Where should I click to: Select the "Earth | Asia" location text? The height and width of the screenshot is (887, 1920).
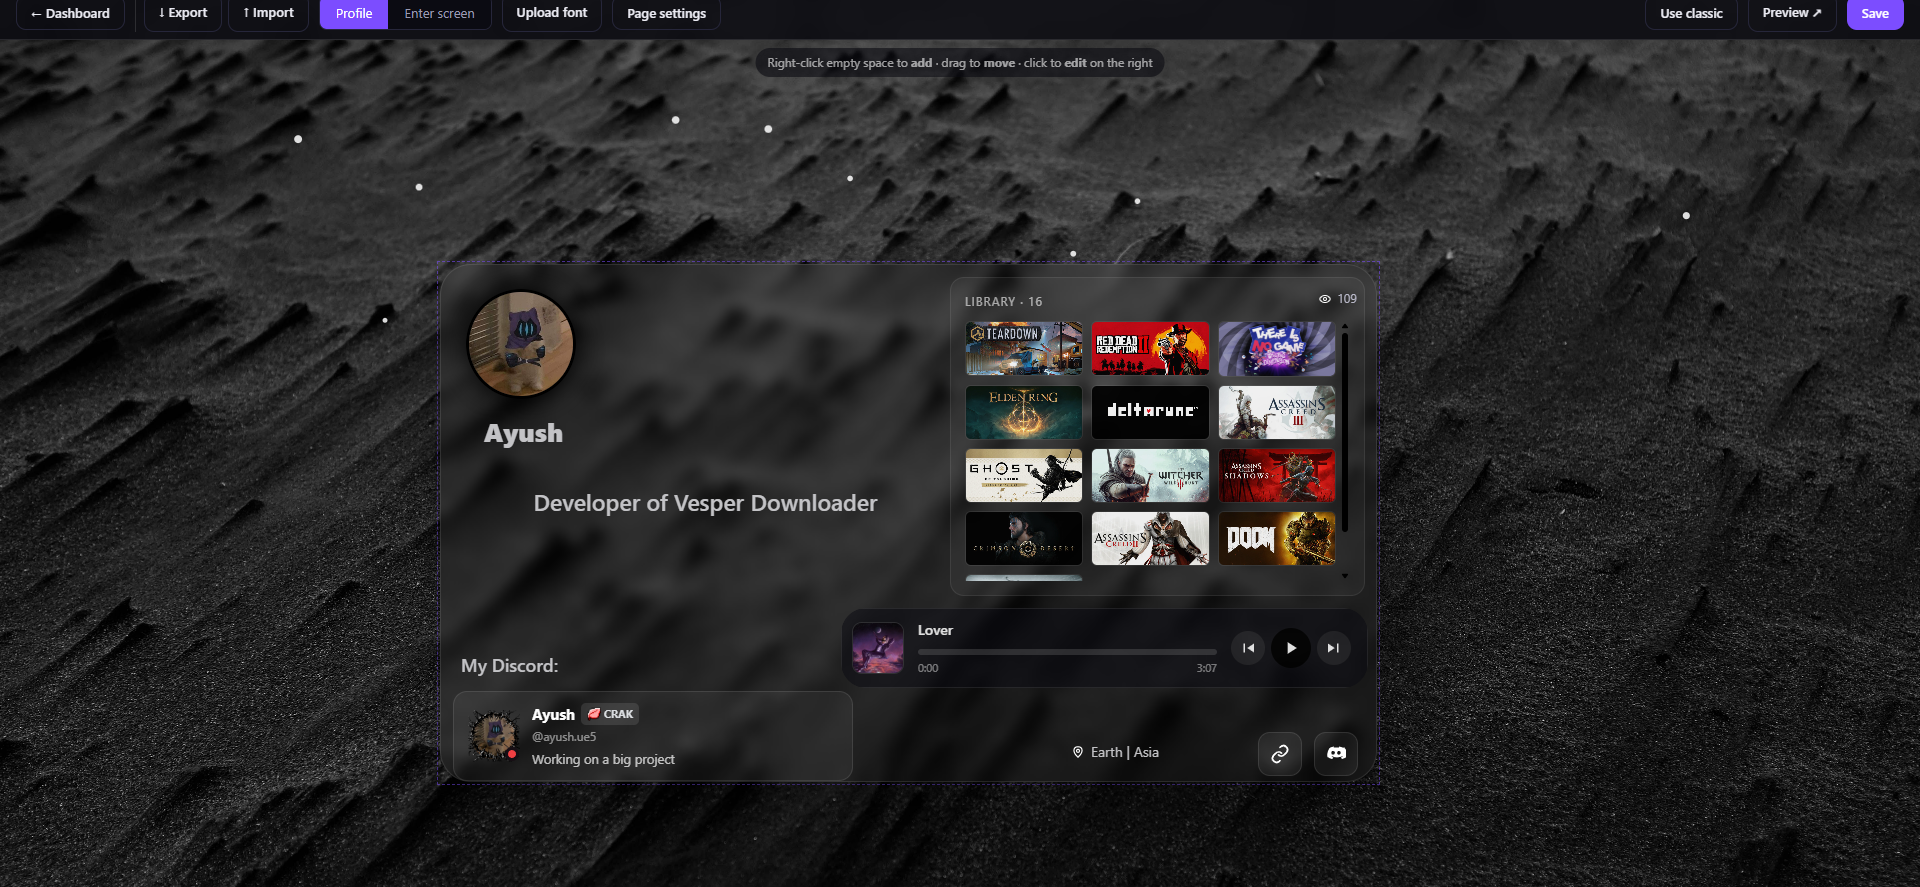pos(1125,752)
